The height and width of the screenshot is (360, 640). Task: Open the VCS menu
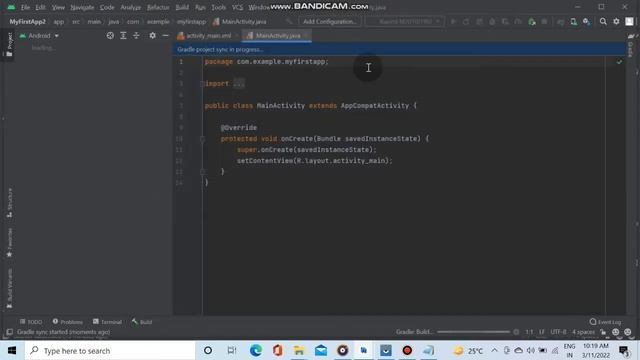(x=237, y=7)
